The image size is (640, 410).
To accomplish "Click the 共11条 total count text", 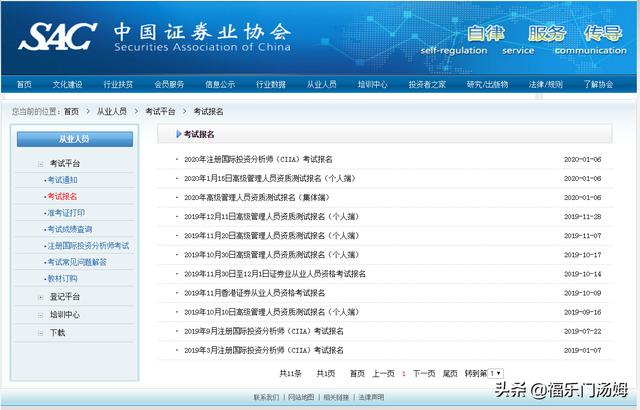I will pos(291,373).
